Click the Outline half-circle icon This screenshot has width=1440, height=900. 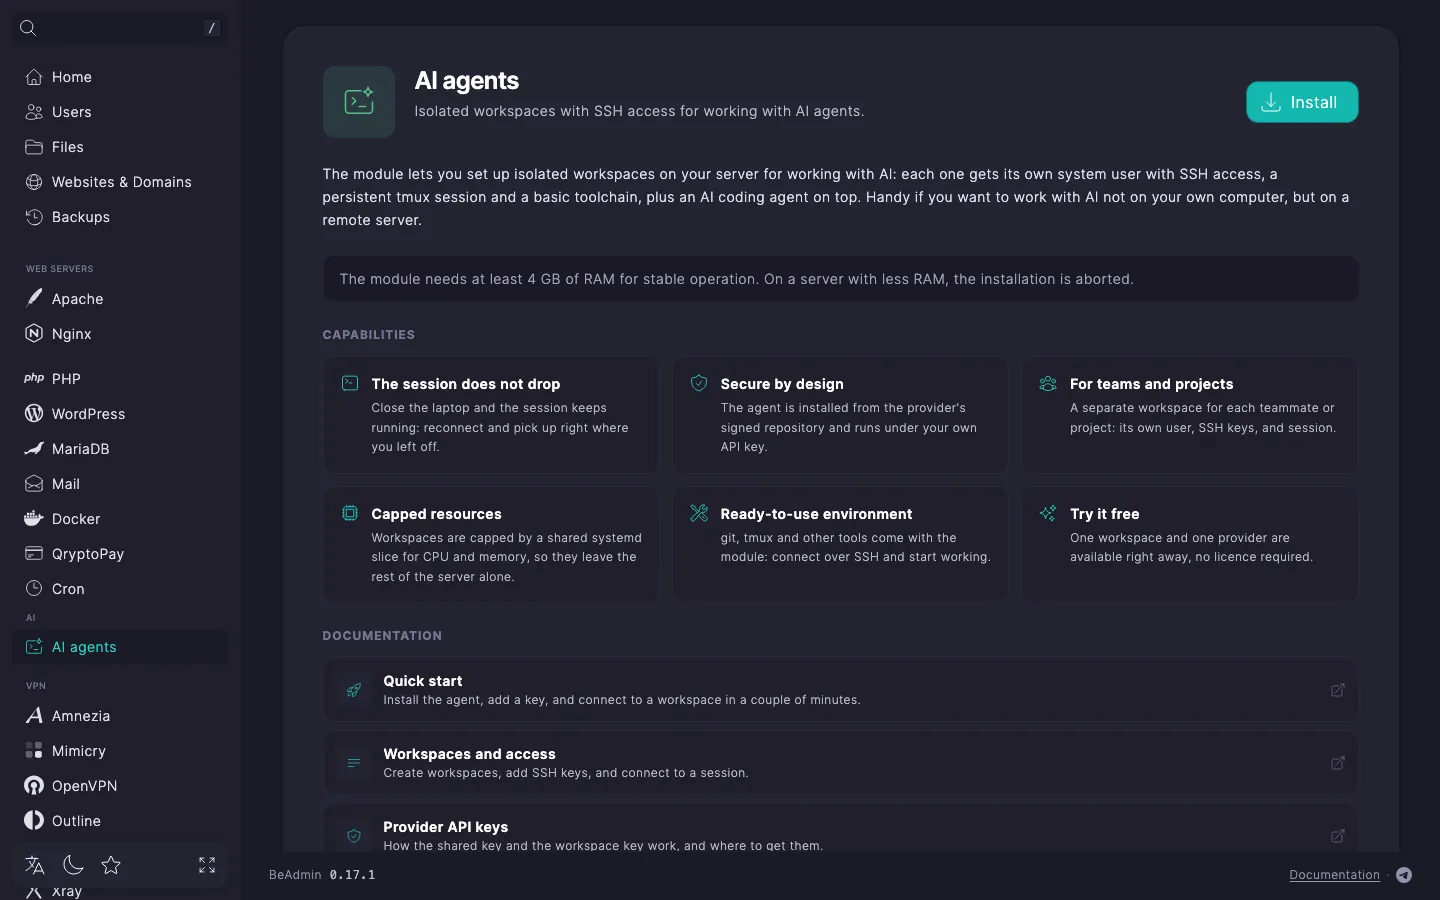[34, 820]
